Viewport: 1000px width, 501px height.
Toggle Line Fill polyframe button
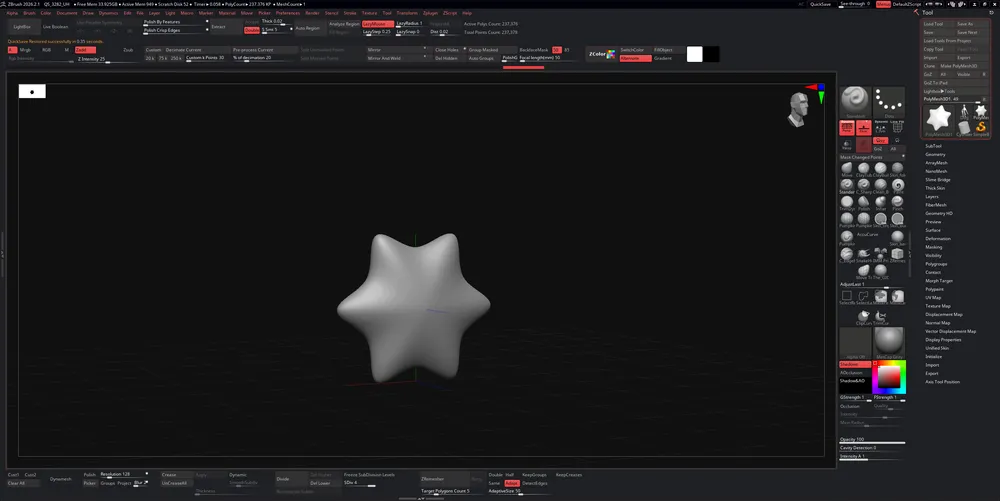(897, 126)
